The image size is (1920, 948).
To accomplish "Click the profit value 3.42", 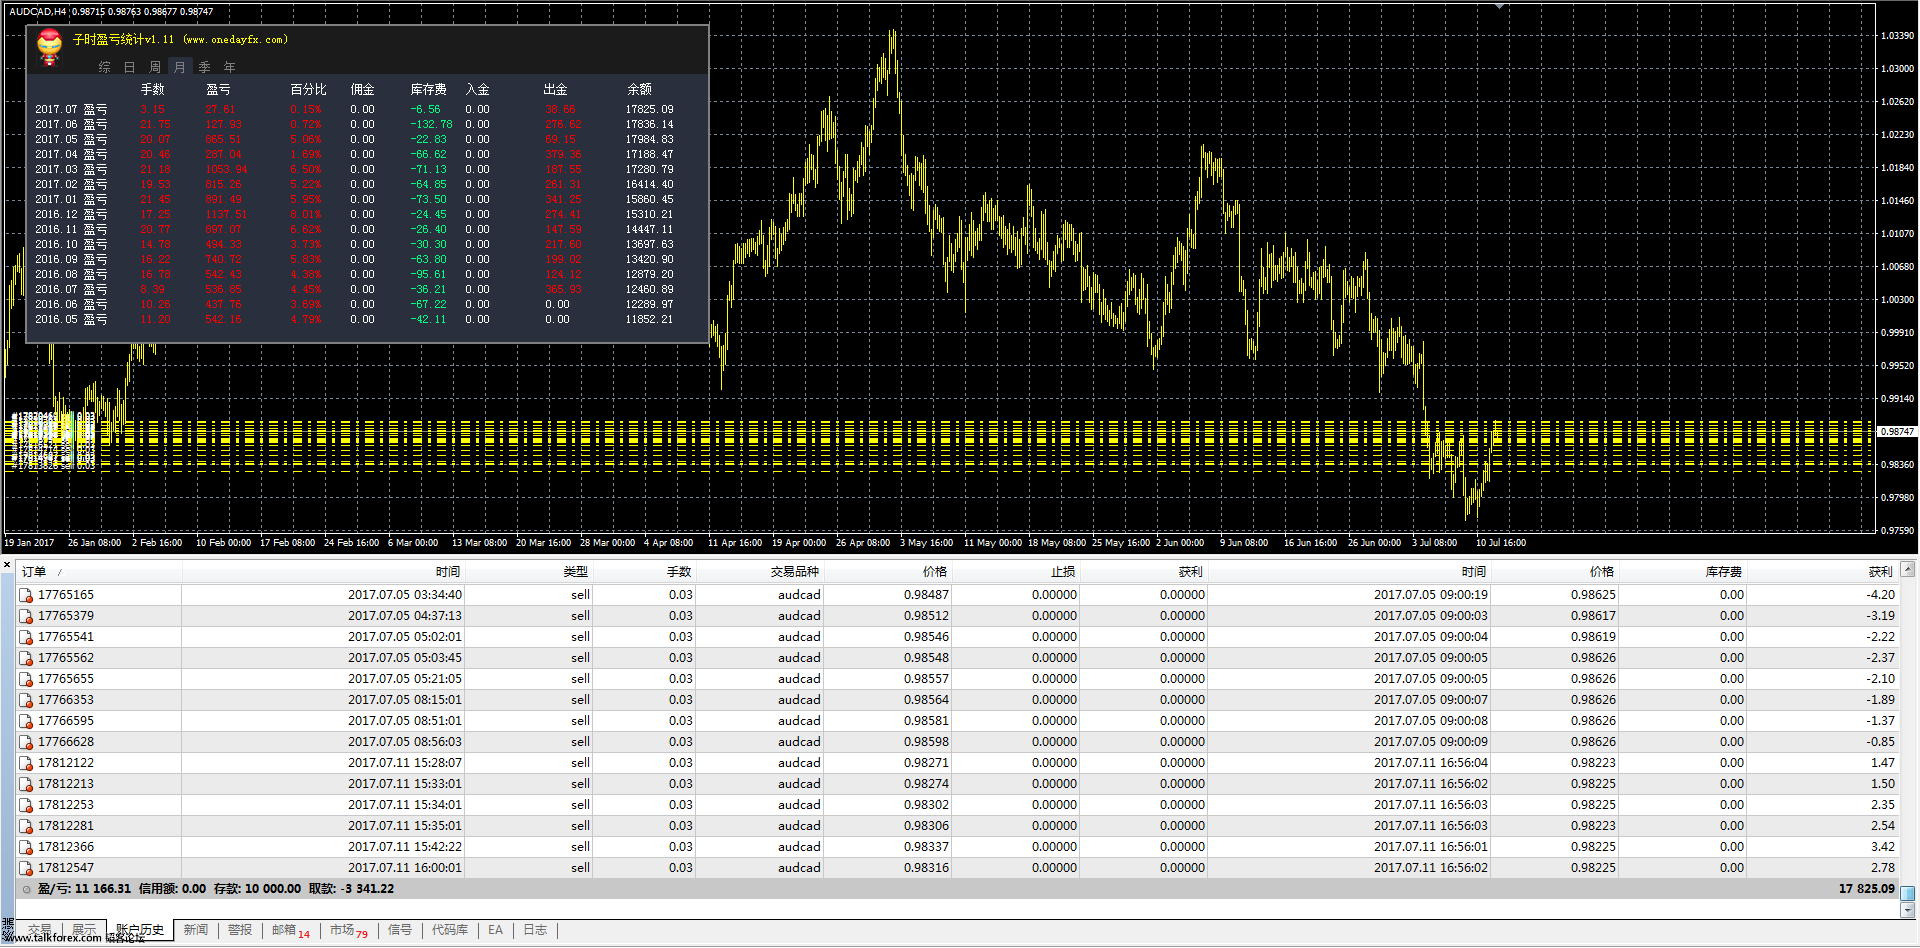I will pos(1883,847).
